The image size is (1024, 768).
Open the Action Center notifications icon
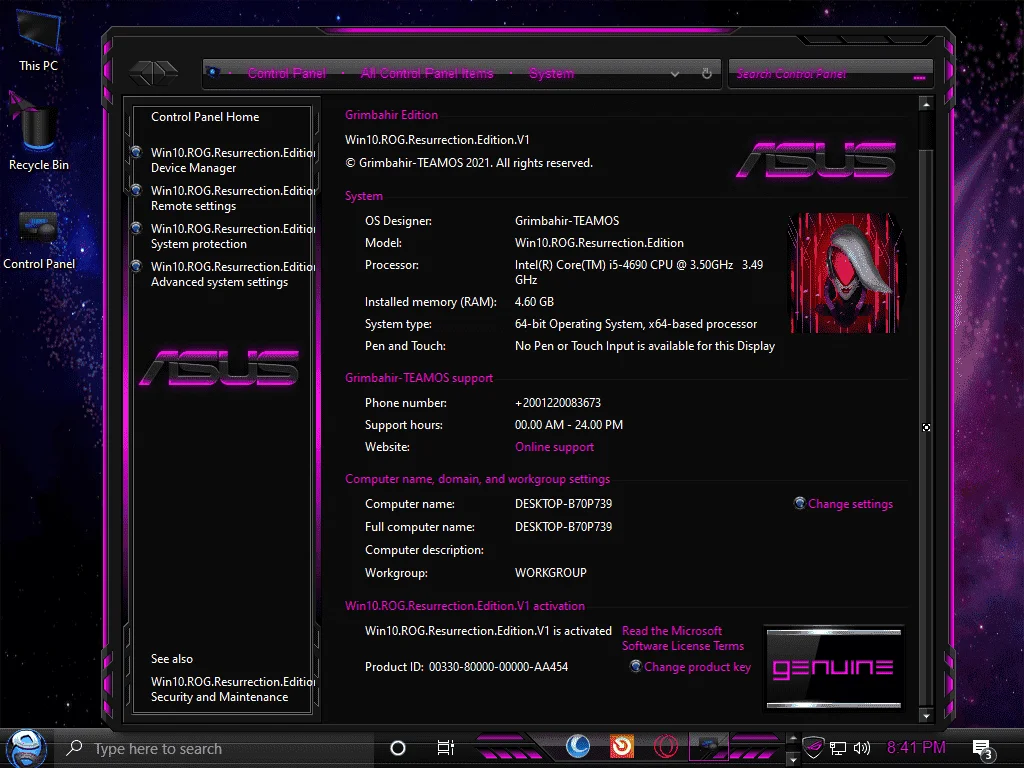click(982, 749)
